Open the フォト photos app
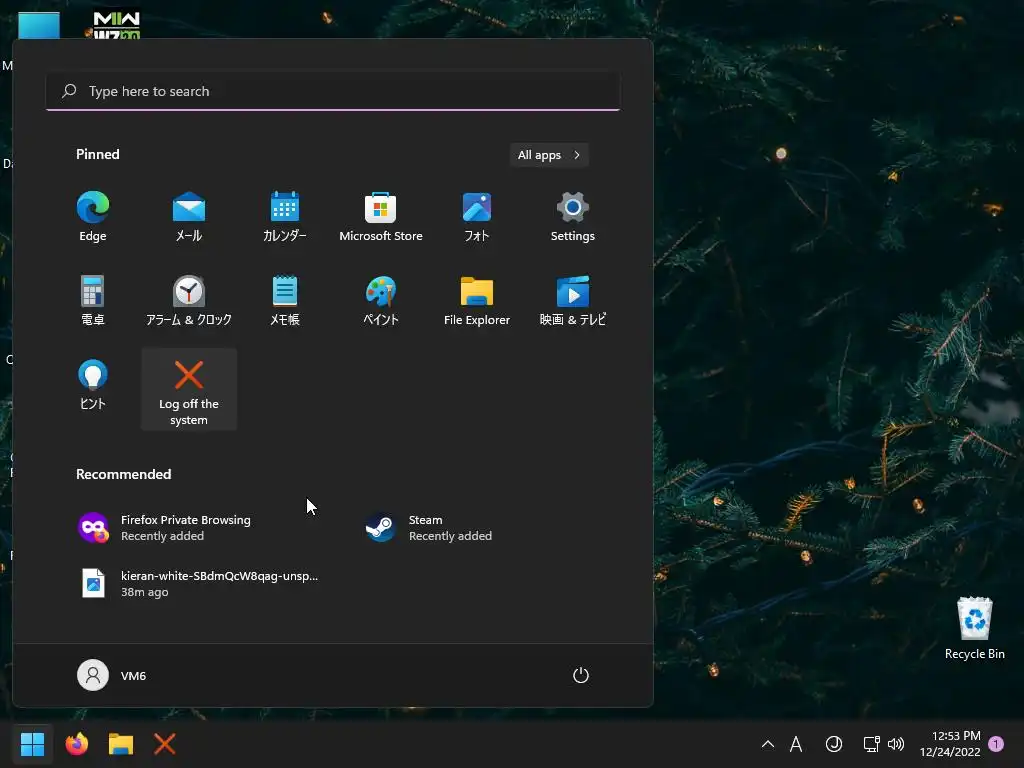 (477, 217)
